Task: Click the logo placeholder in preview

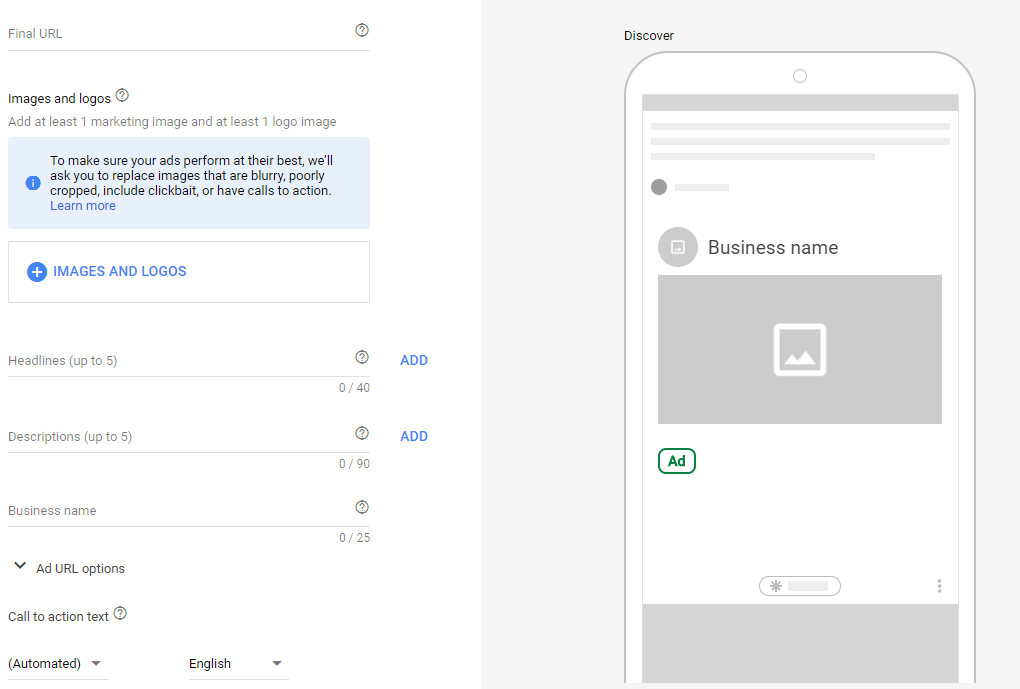Action: click(677, 247)
